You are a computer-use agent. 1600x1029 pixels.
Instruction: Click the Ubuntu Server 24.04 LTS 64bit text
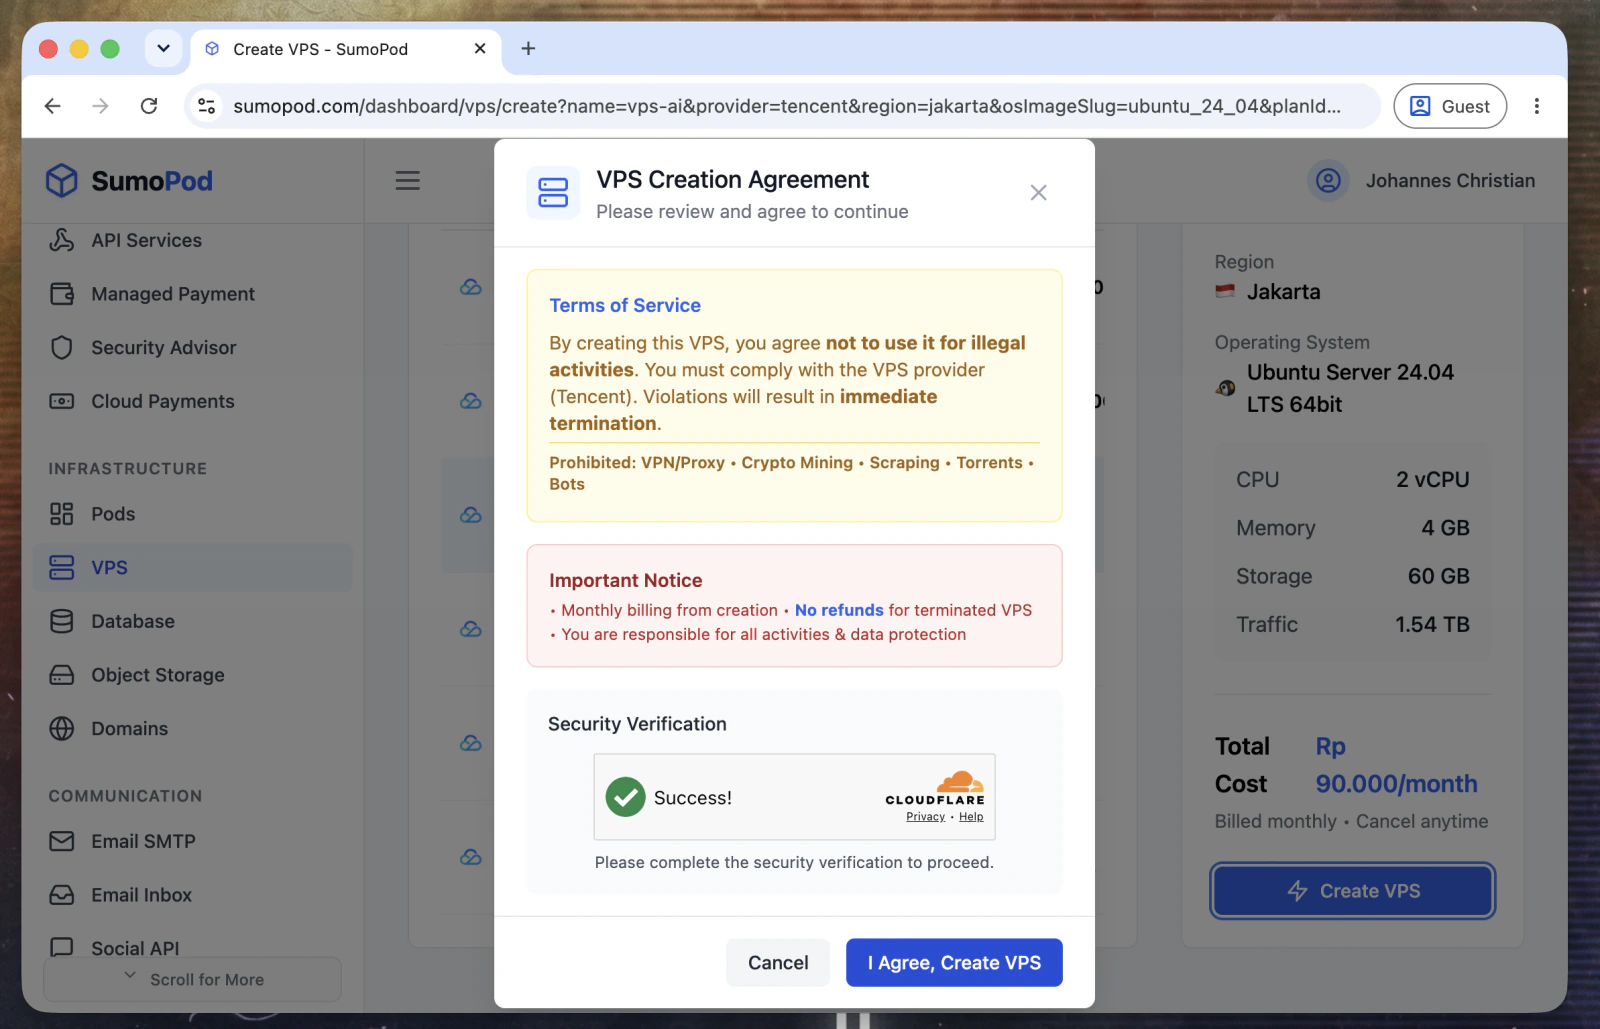click(1350, 388)
